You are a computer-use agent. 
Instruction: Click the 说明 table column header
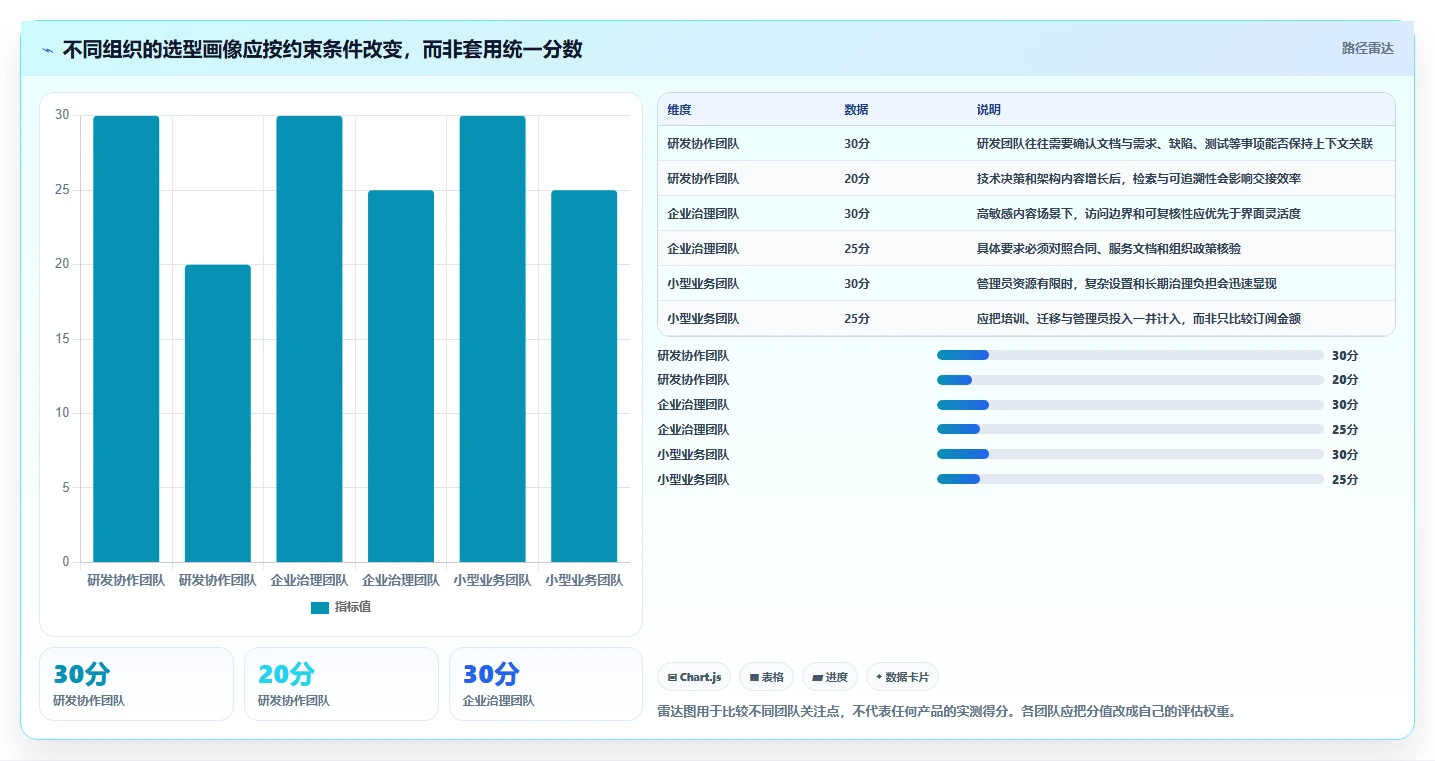pyautogui.click(x=989, y=110)
